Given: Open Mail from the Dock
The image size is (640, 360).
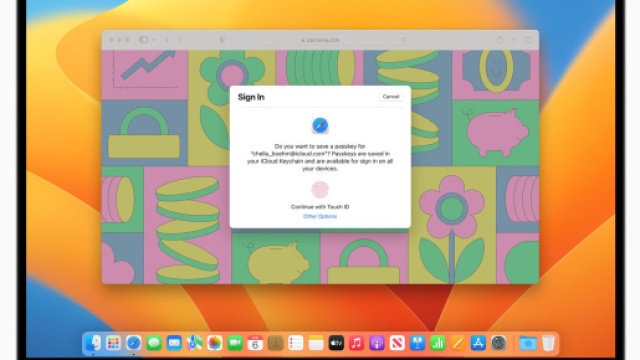Looking at the screenshot, I should (x=174, y=343).
